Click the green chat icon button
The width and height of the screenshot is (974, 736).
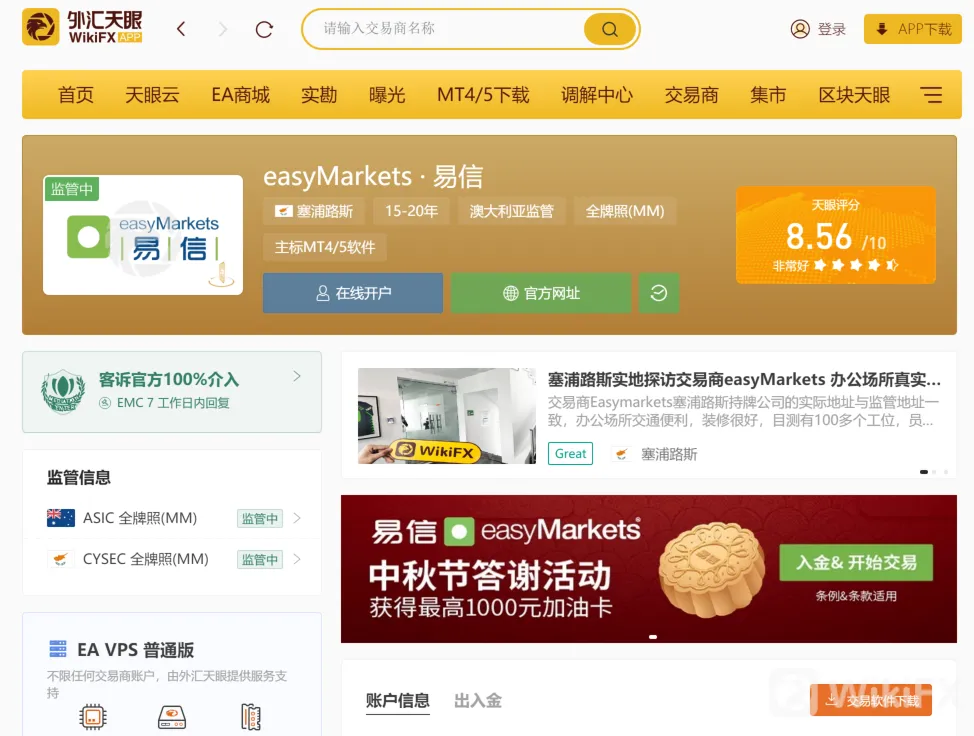[658, 293]
